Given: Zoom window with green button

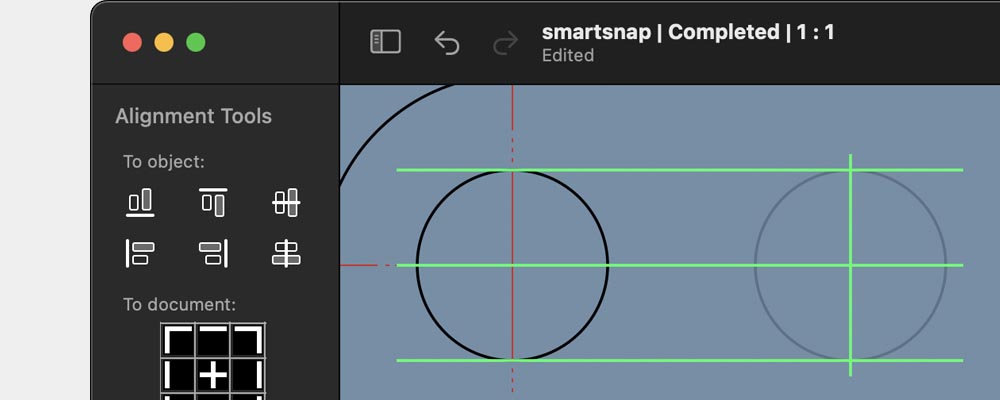Looking at the screenshot, I should [196, 43].
